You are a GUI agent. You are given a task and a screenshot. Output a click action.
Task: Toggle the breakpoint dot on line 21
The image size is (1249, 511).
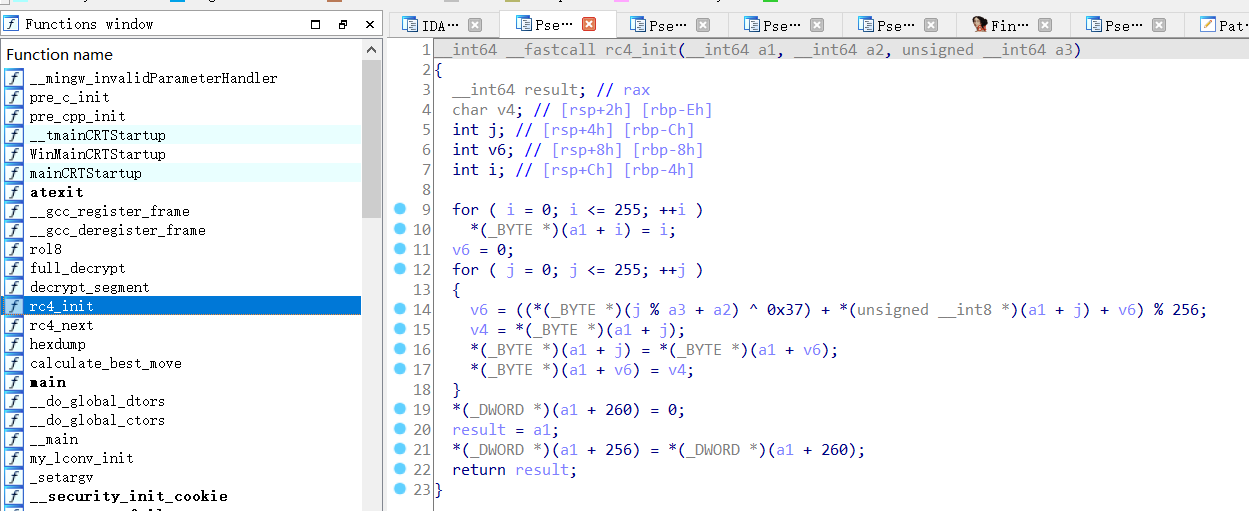[x=400, y=449]
